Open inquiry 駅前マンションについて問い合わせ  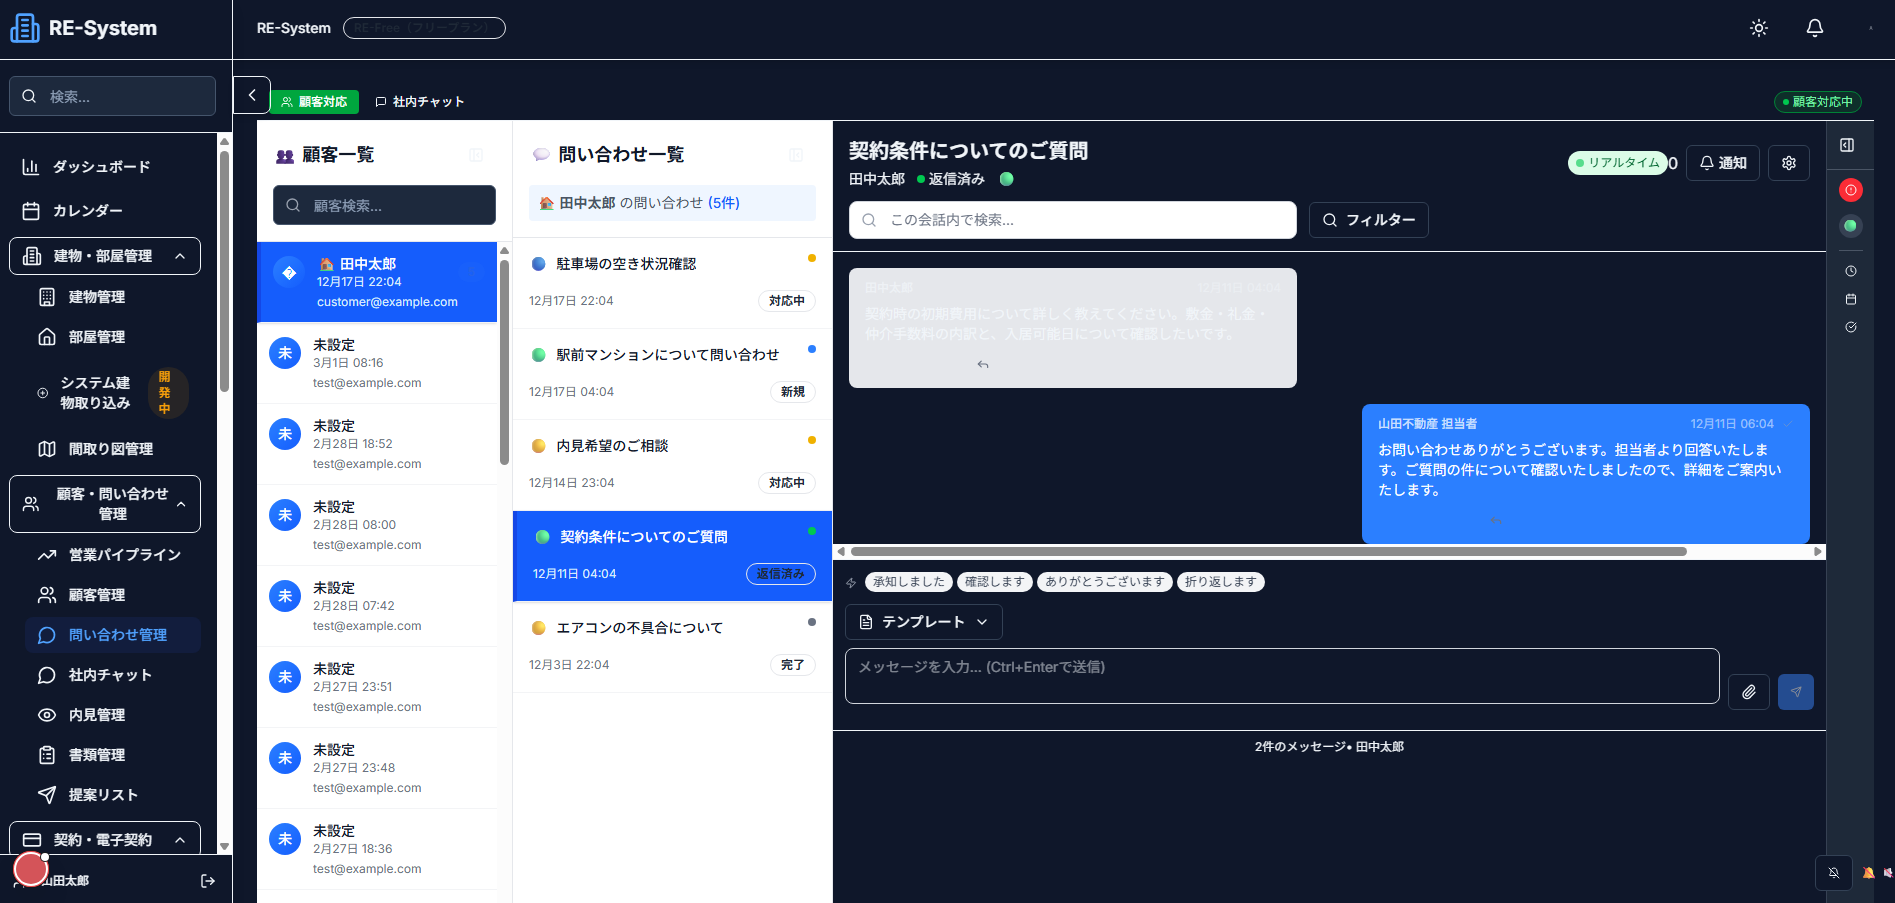(x=672, y=374)
